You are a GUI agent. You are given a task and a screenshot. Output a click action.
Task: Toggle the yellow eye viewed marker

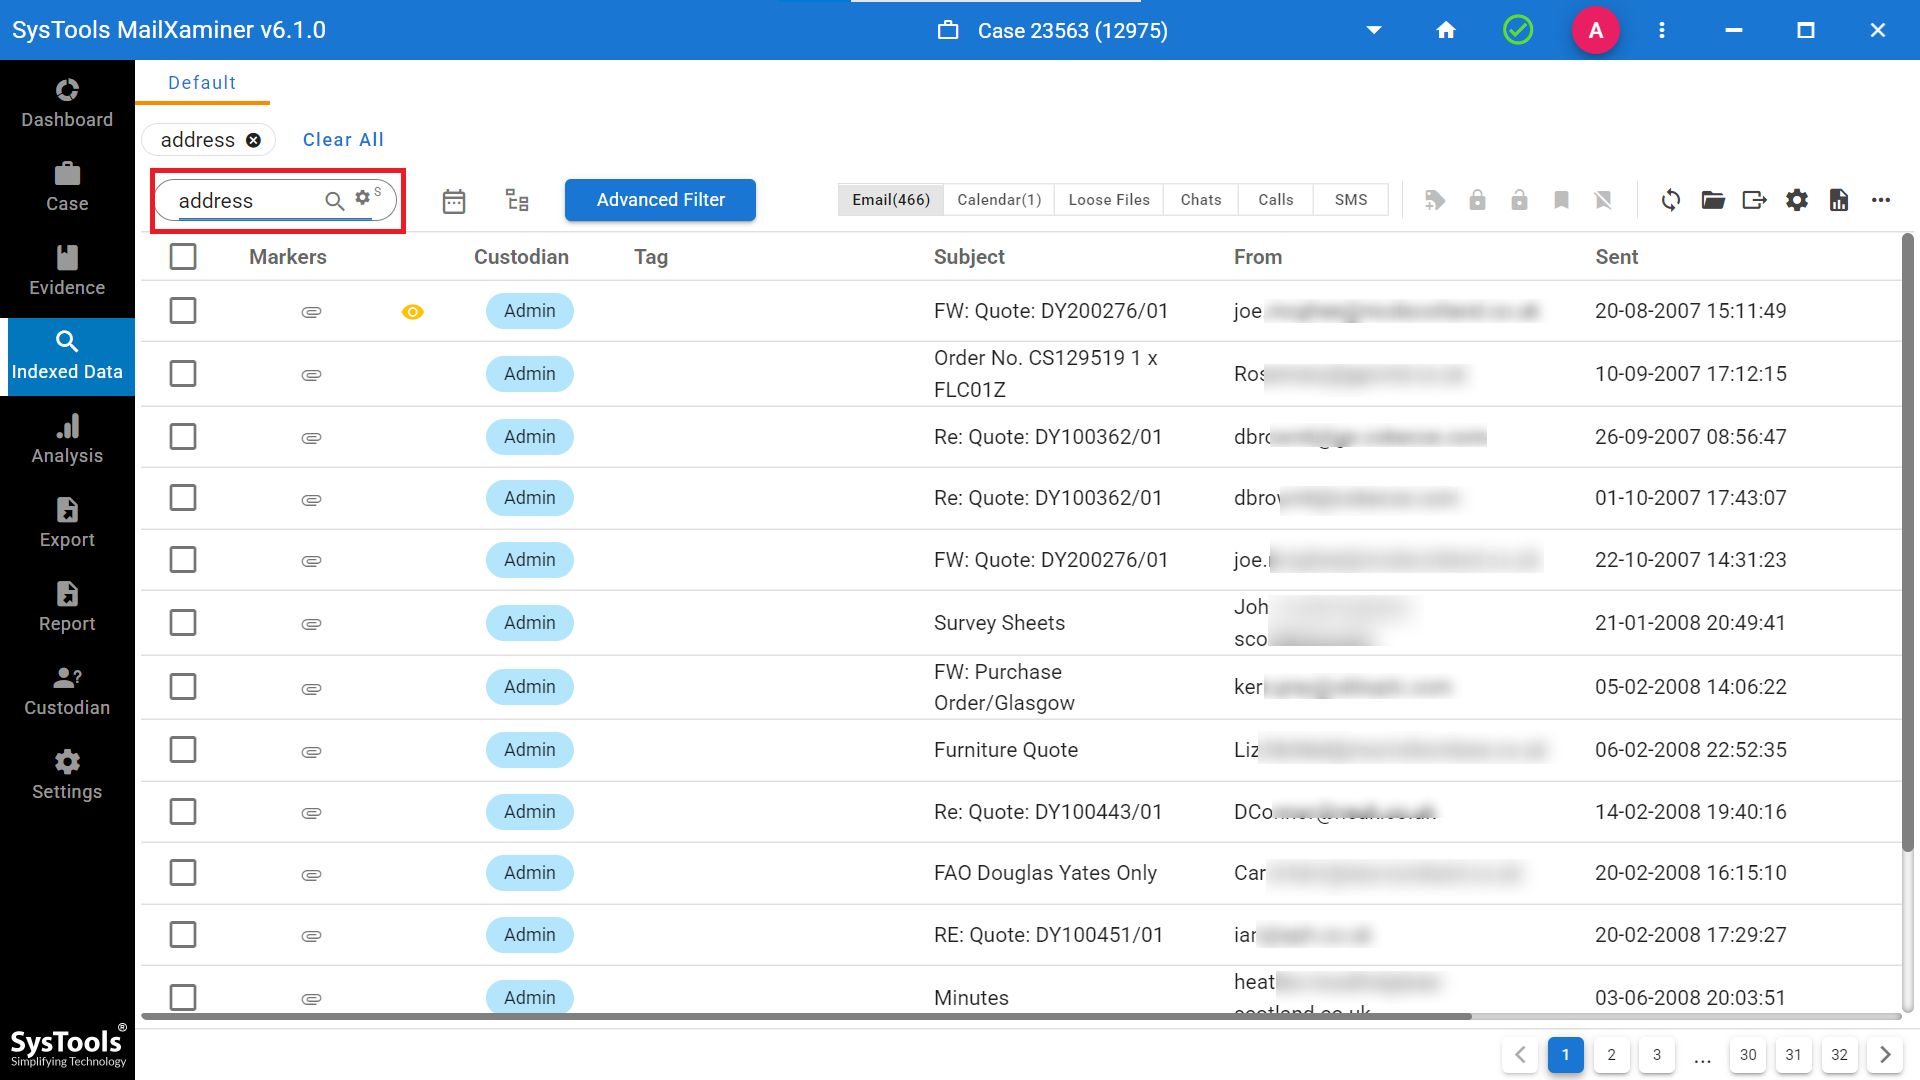click(412, 312)
